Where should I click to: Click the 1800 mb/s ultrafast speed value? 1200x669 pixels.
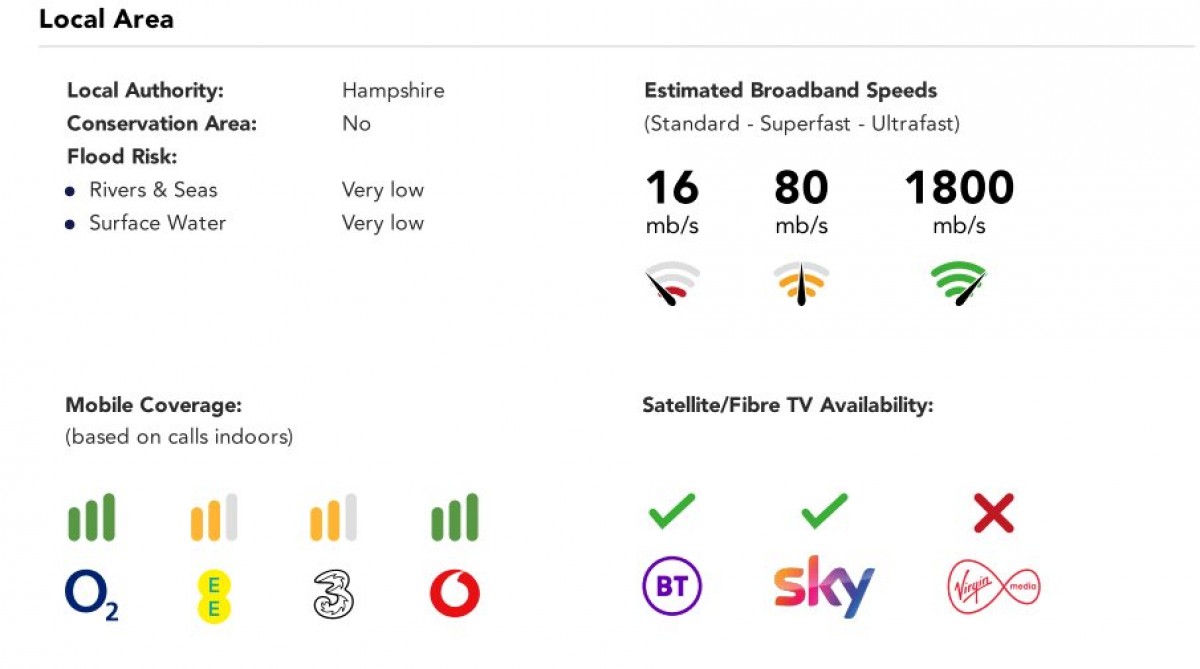[x=958, y=188]
